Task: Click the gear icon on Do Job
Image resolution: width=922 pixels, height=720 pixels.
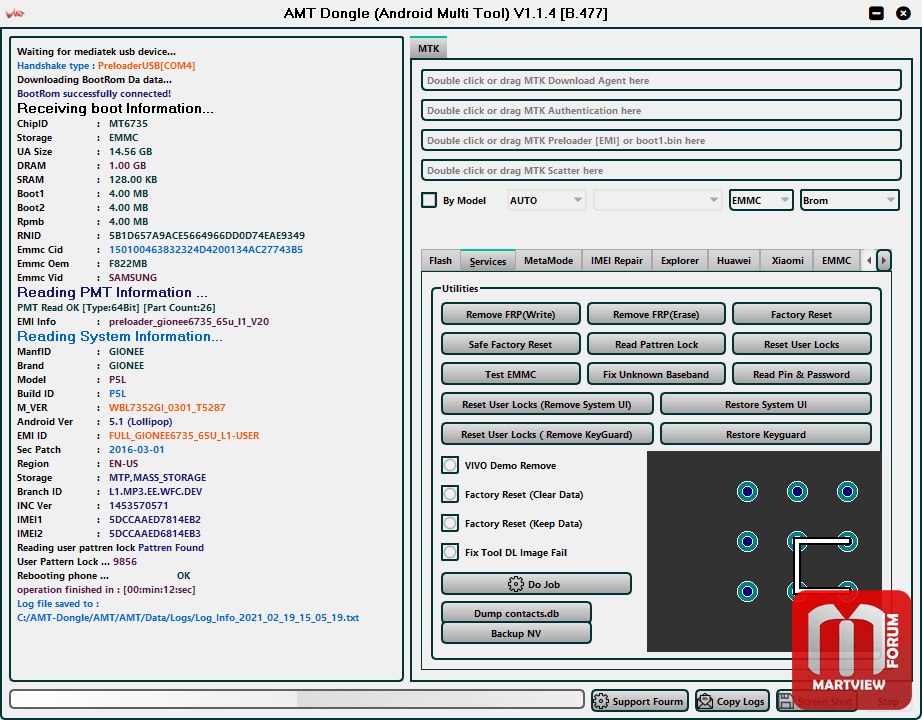Action: tap(516, 584)
